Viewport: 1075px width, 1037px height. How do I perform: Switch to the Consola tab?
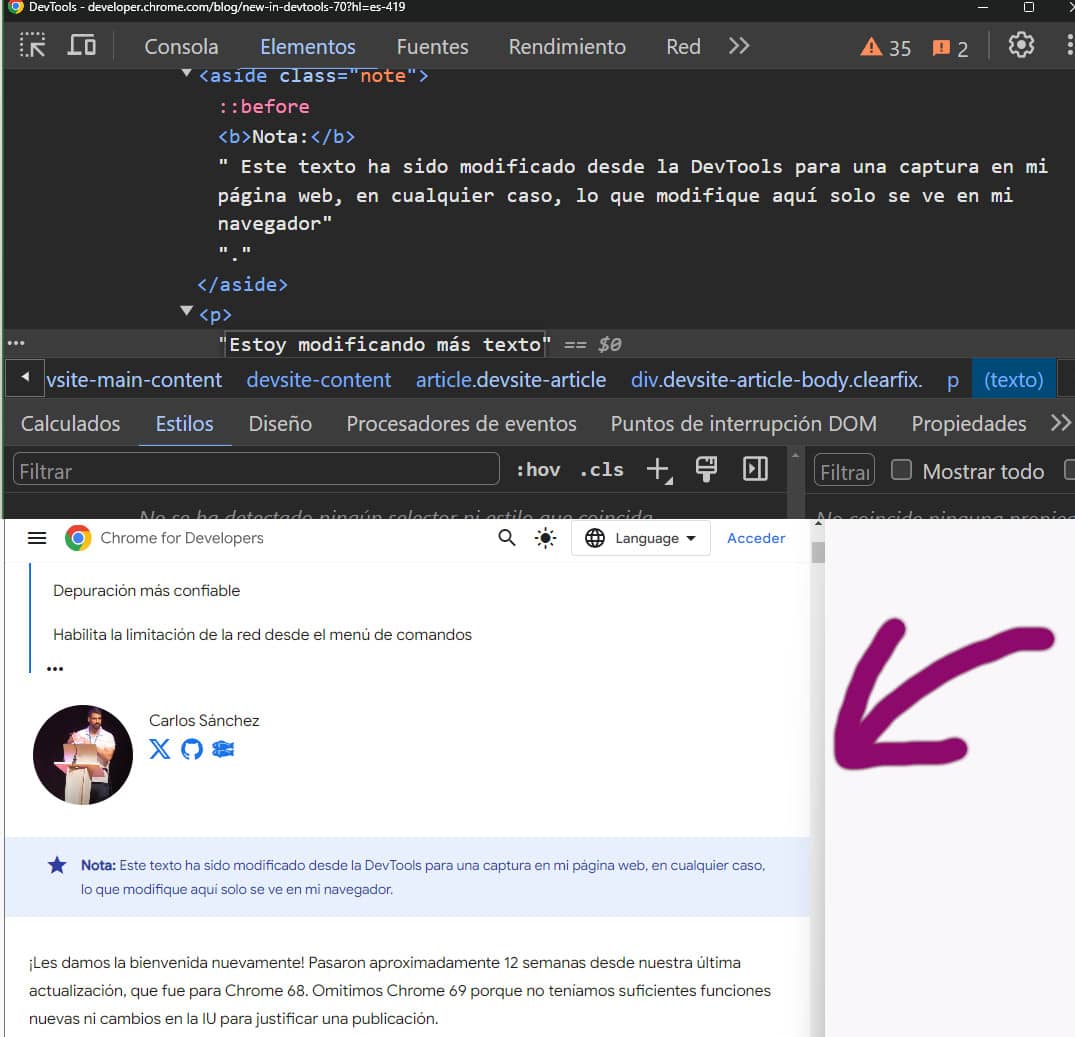click(x=181, y=47)
